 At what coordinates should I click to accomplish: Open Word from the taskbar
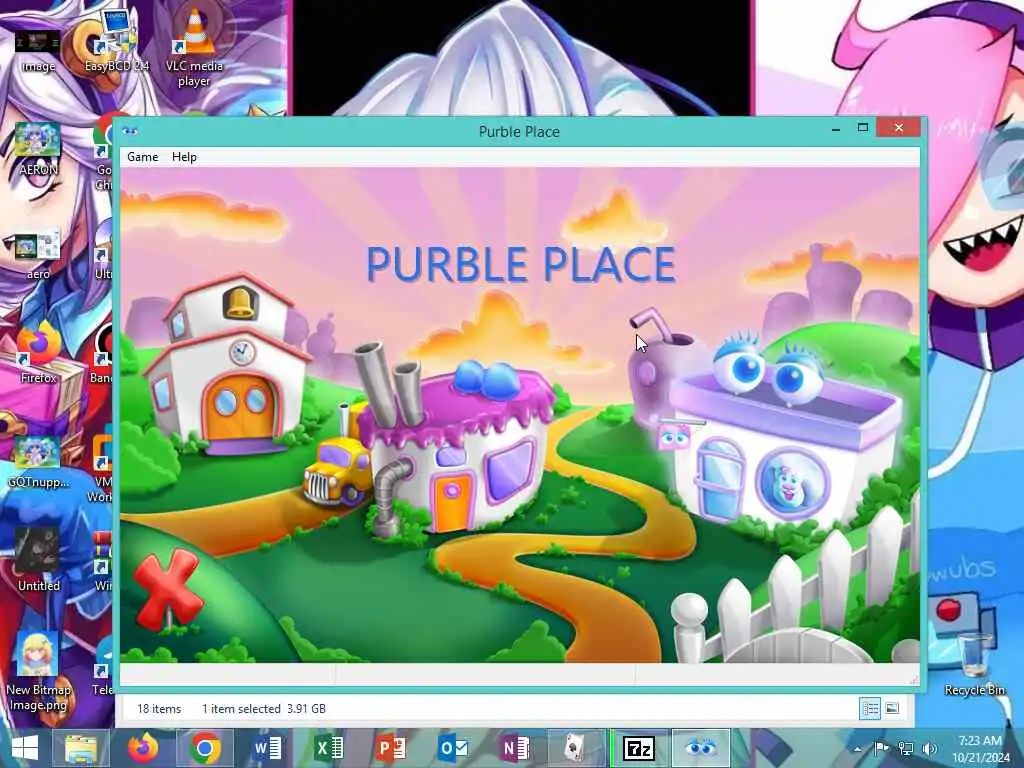pyautogui.click(x=266, y=748)
